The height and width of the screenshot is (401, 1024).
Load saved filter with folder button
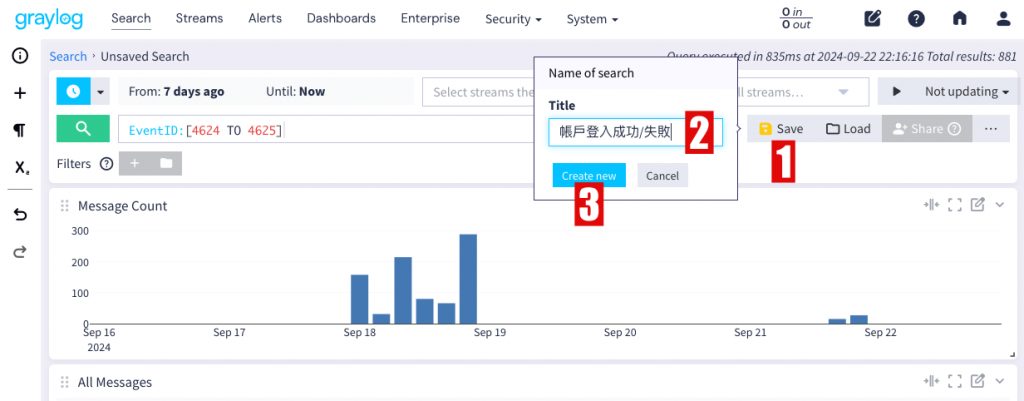(167, 163)
